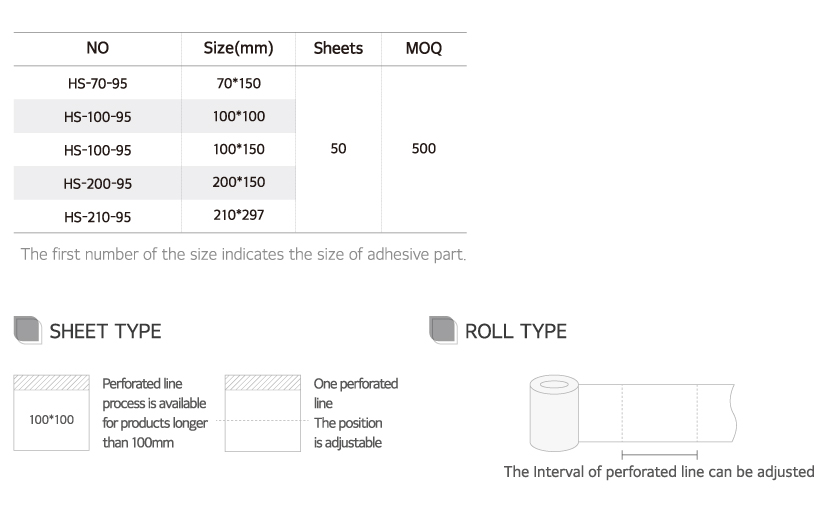The width and height of the screenshot is (835, 506).
Task: Click the 100*100 sheet diagram
Action: point(51,420)
